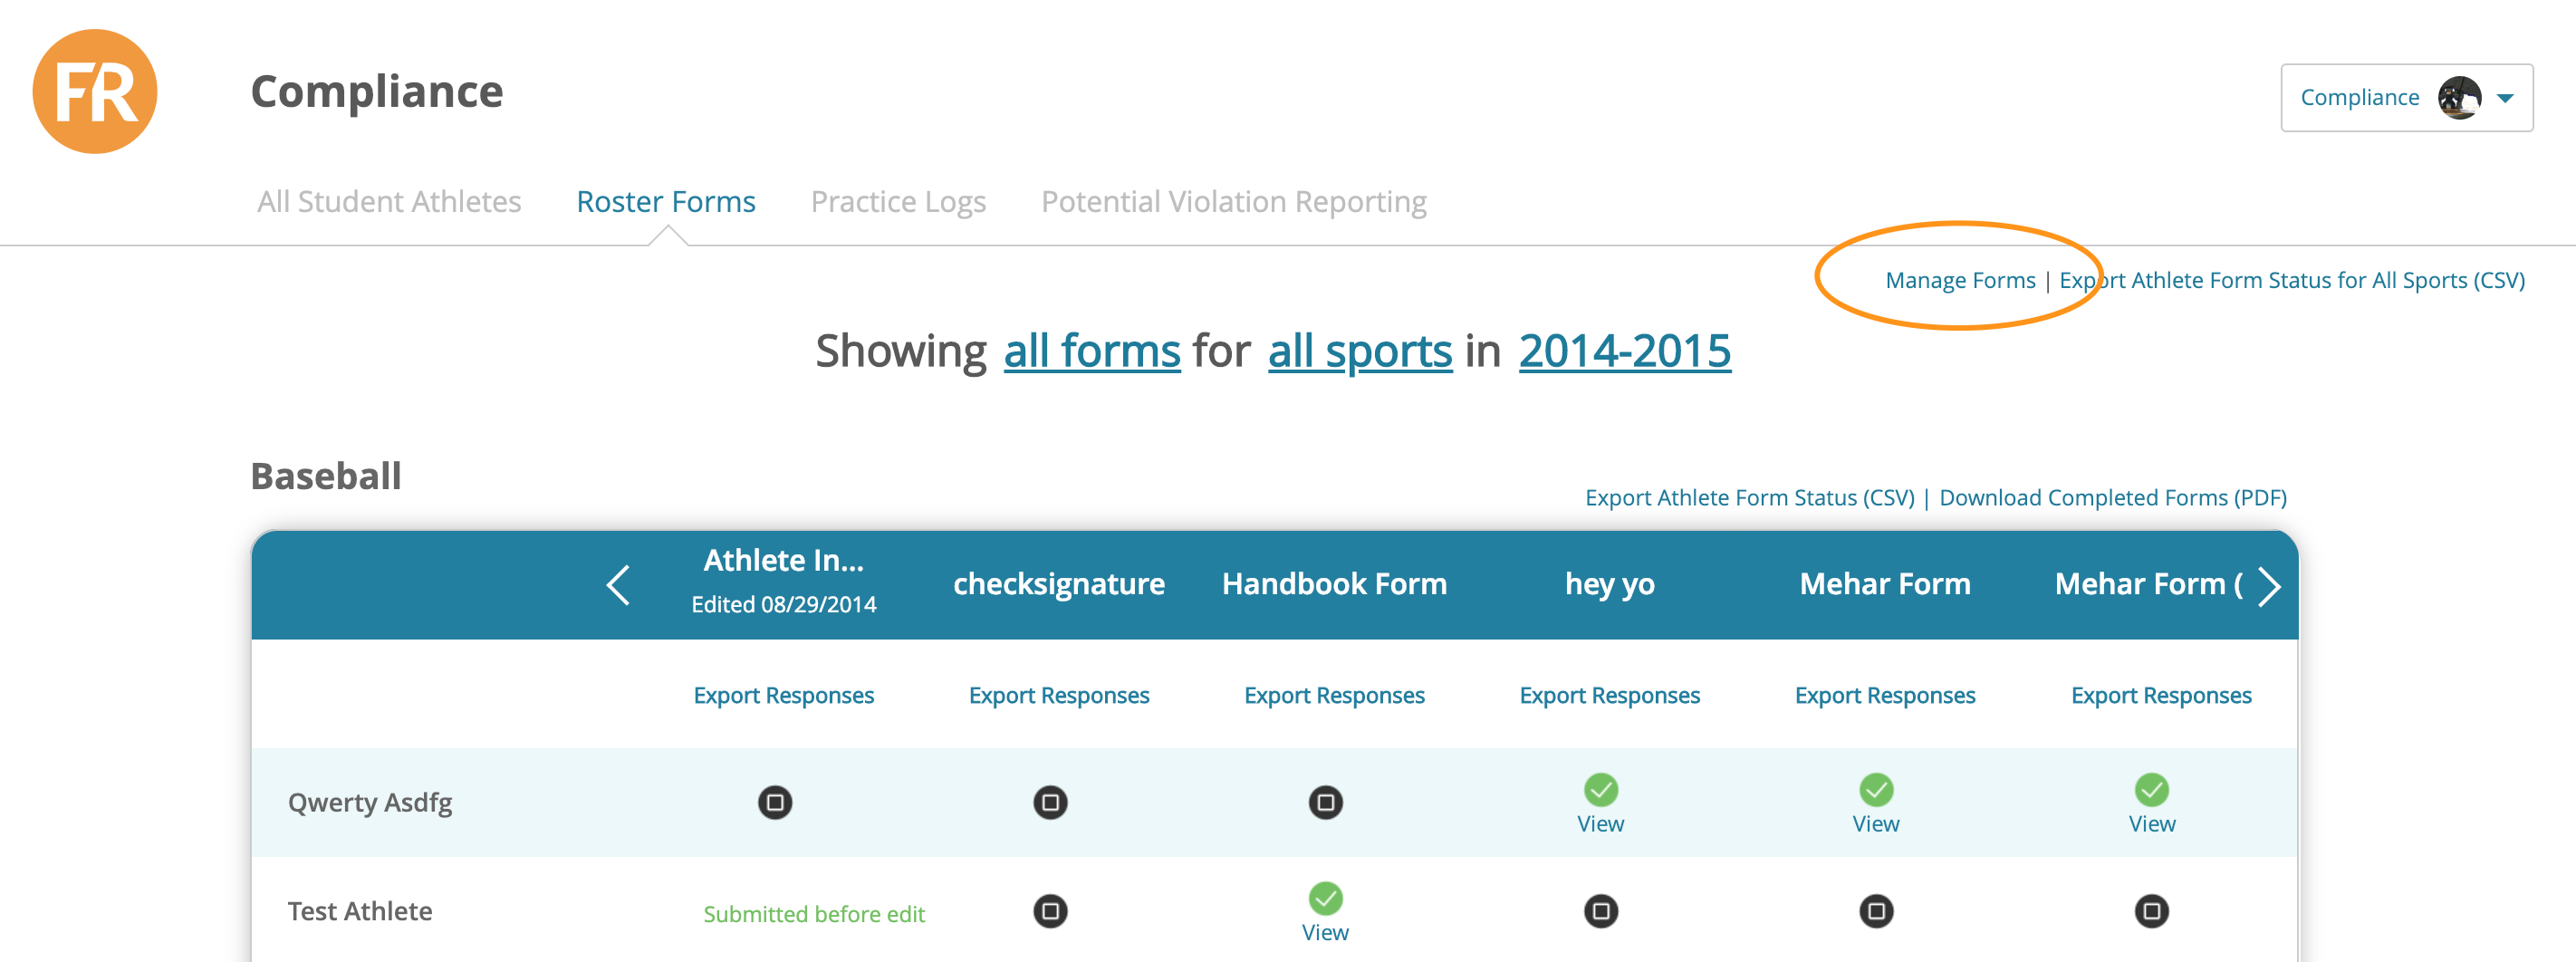Export Responses for the last Mehar Form column
The image size is (2576, 962).
tap(2161, 696)
